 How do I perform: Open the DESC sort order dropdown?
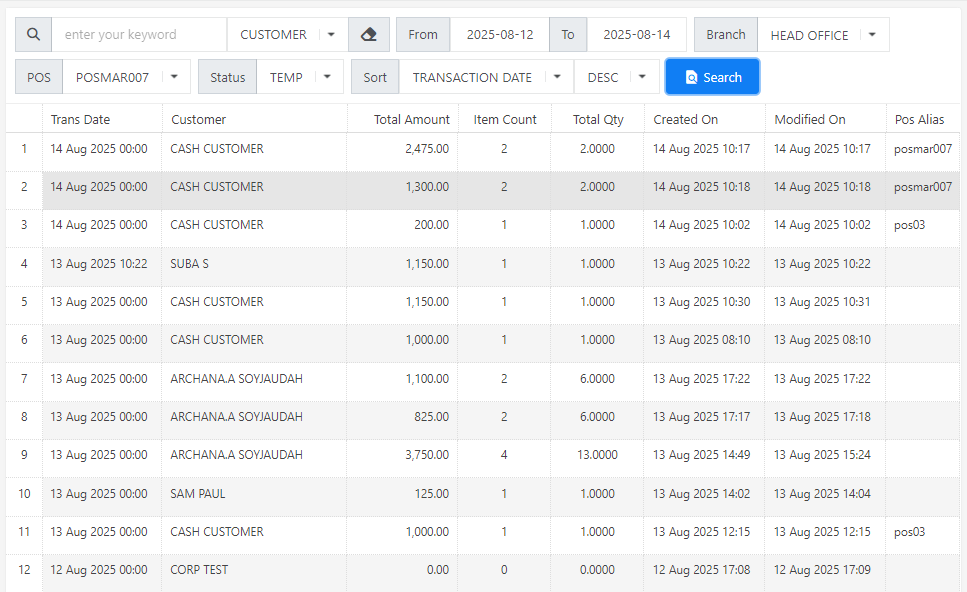616,77
